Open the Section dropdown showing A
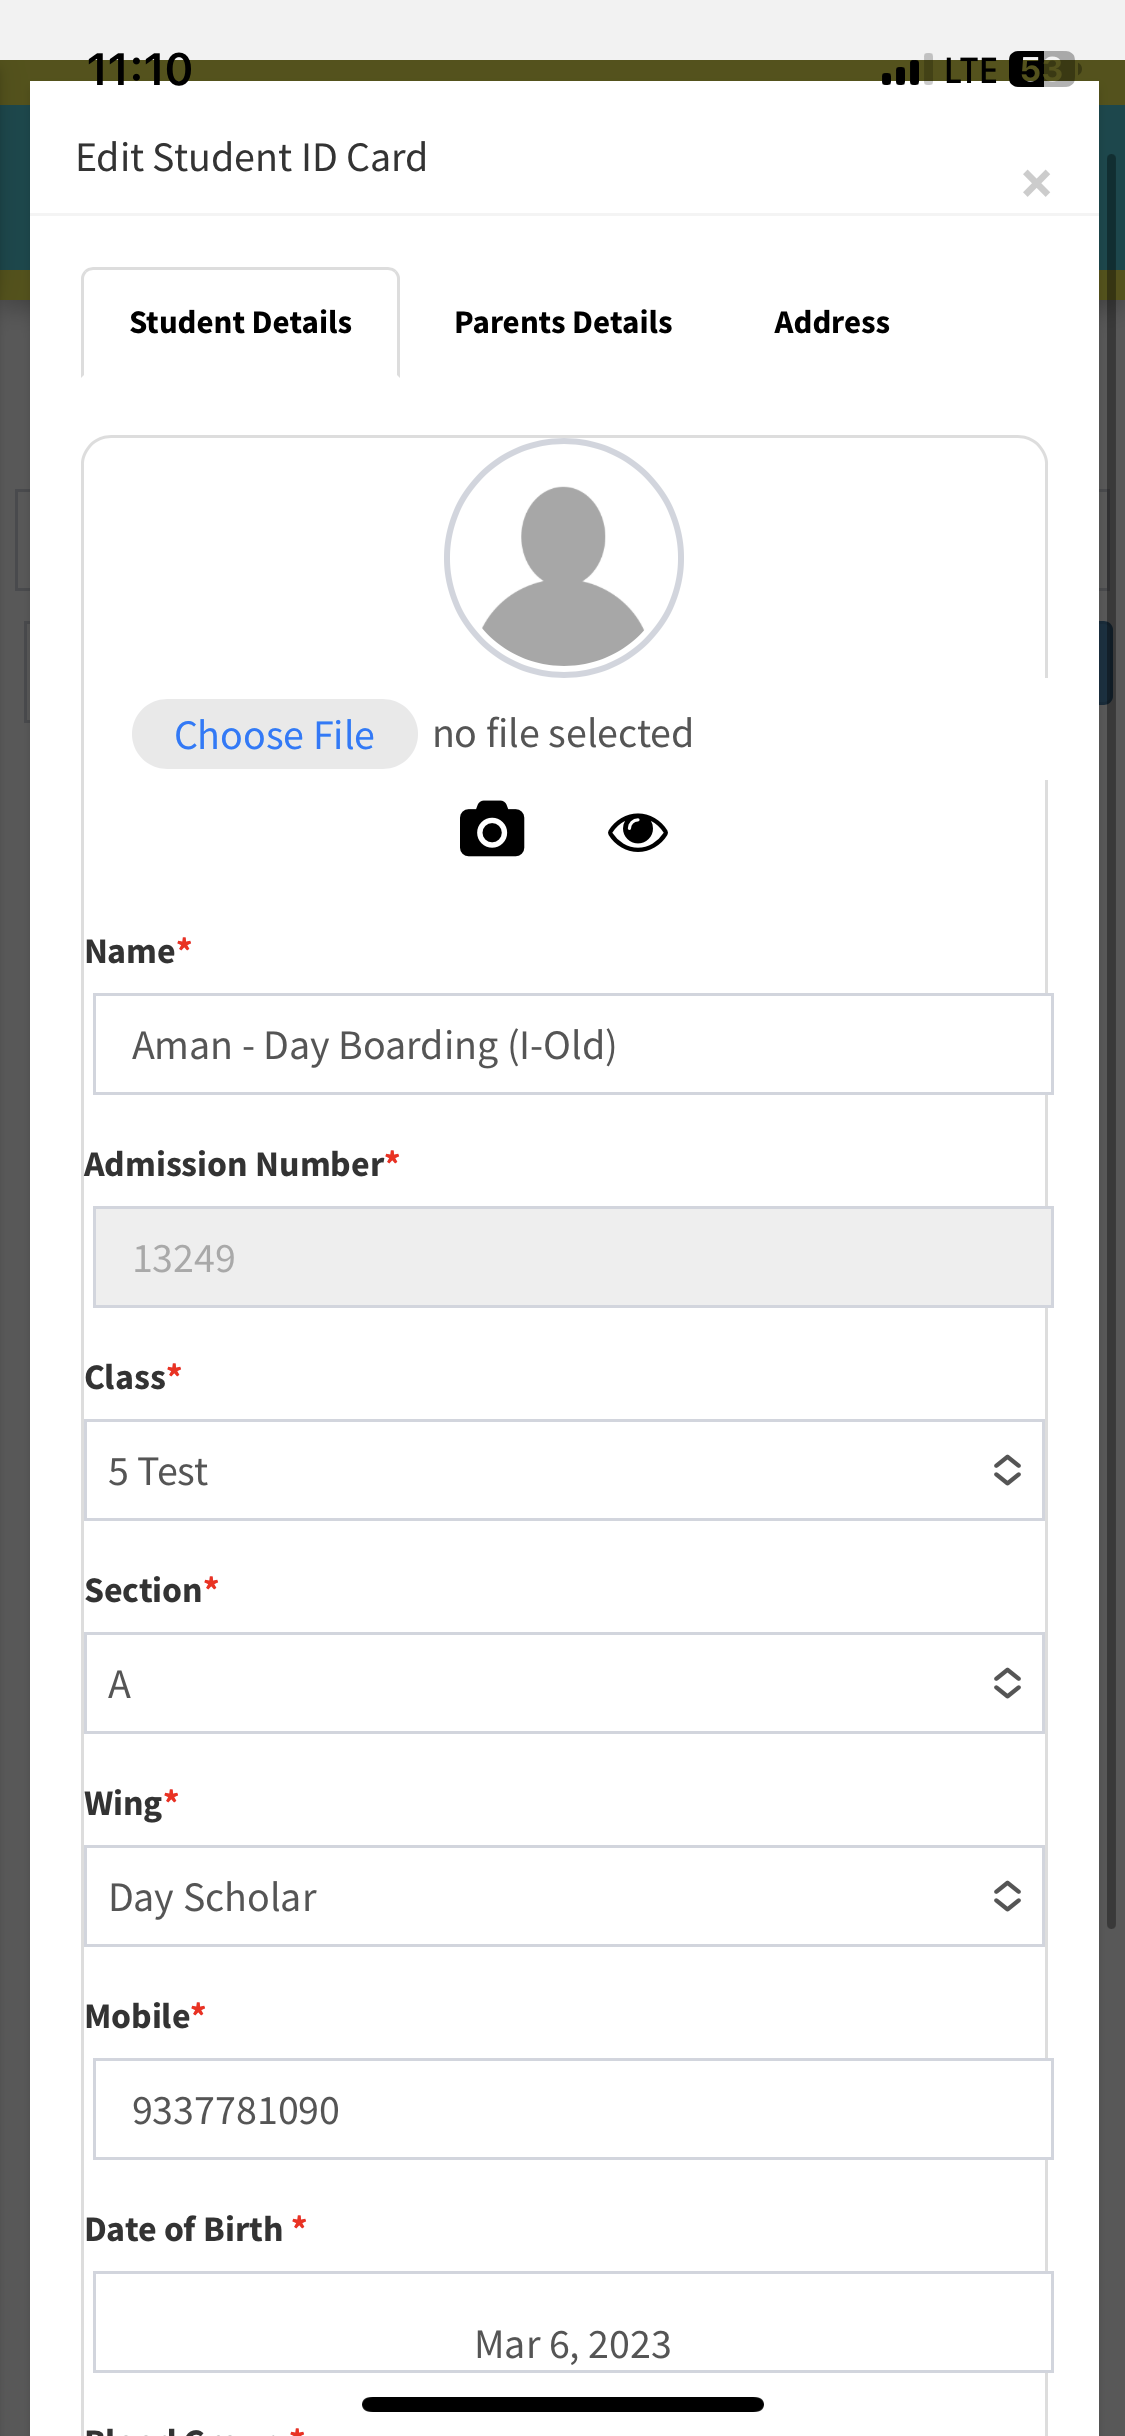The width and height of the screenshot is (1125, 2436). click(x=564, y=1683)
